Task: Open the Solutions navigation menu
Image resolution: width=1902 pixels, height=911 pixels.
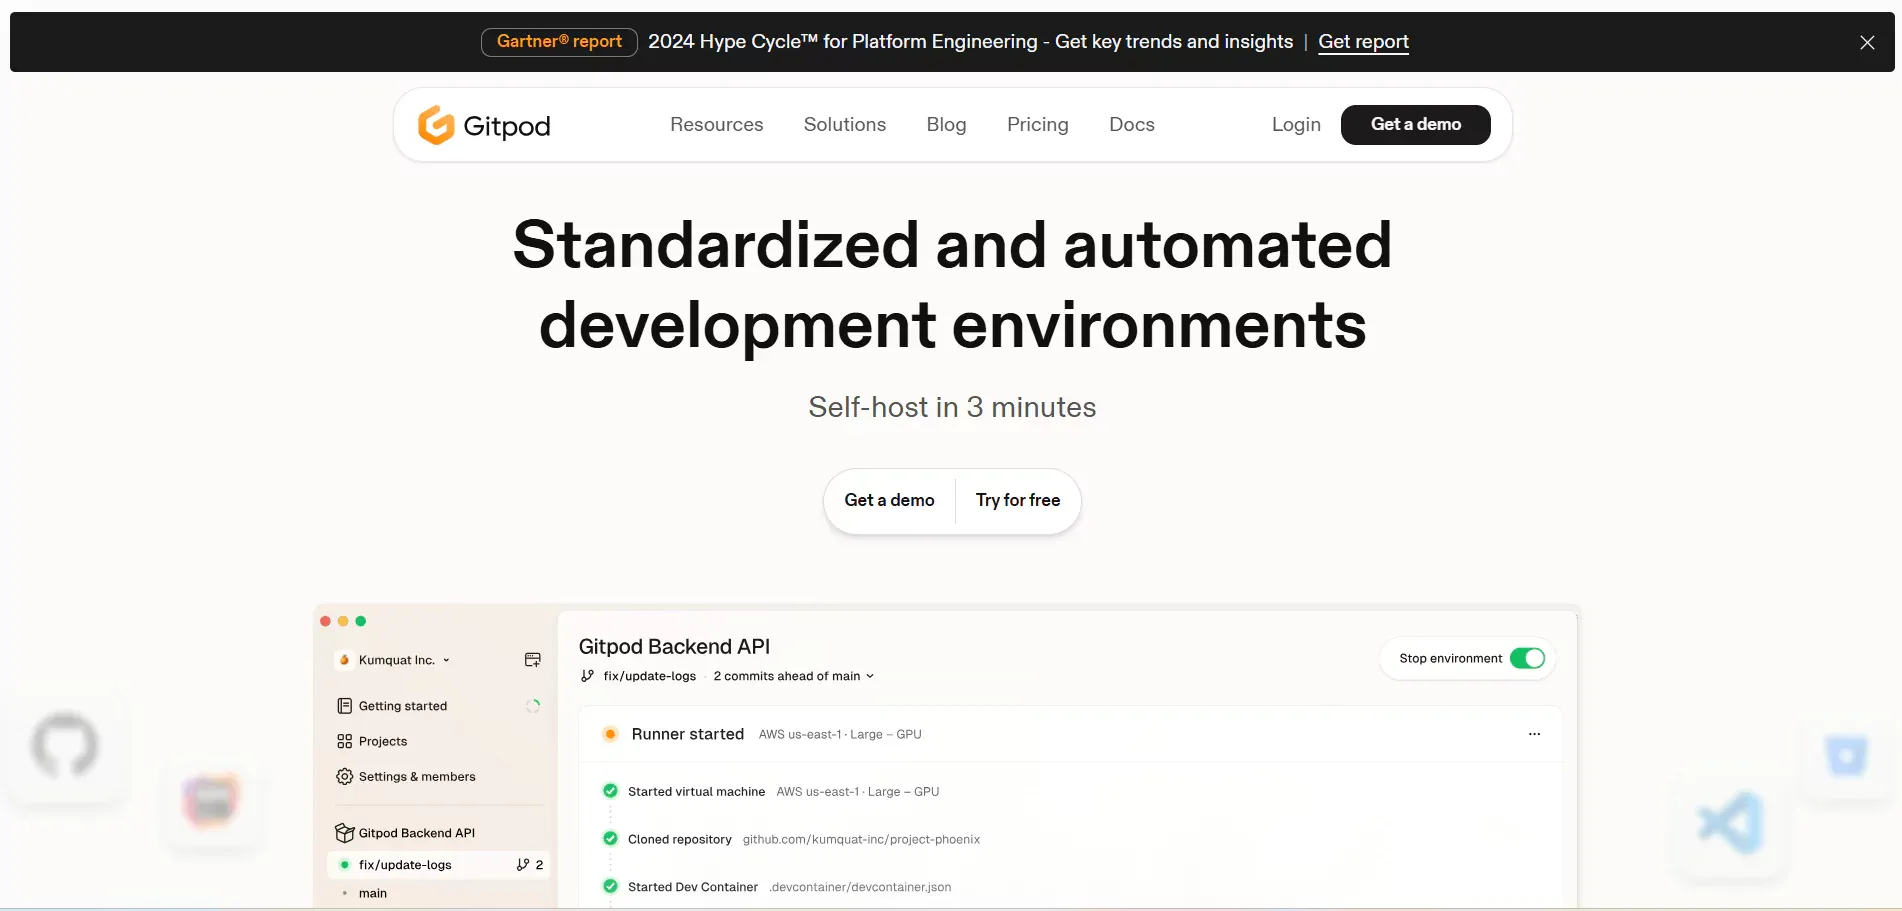Action: [x=844, y=125]
